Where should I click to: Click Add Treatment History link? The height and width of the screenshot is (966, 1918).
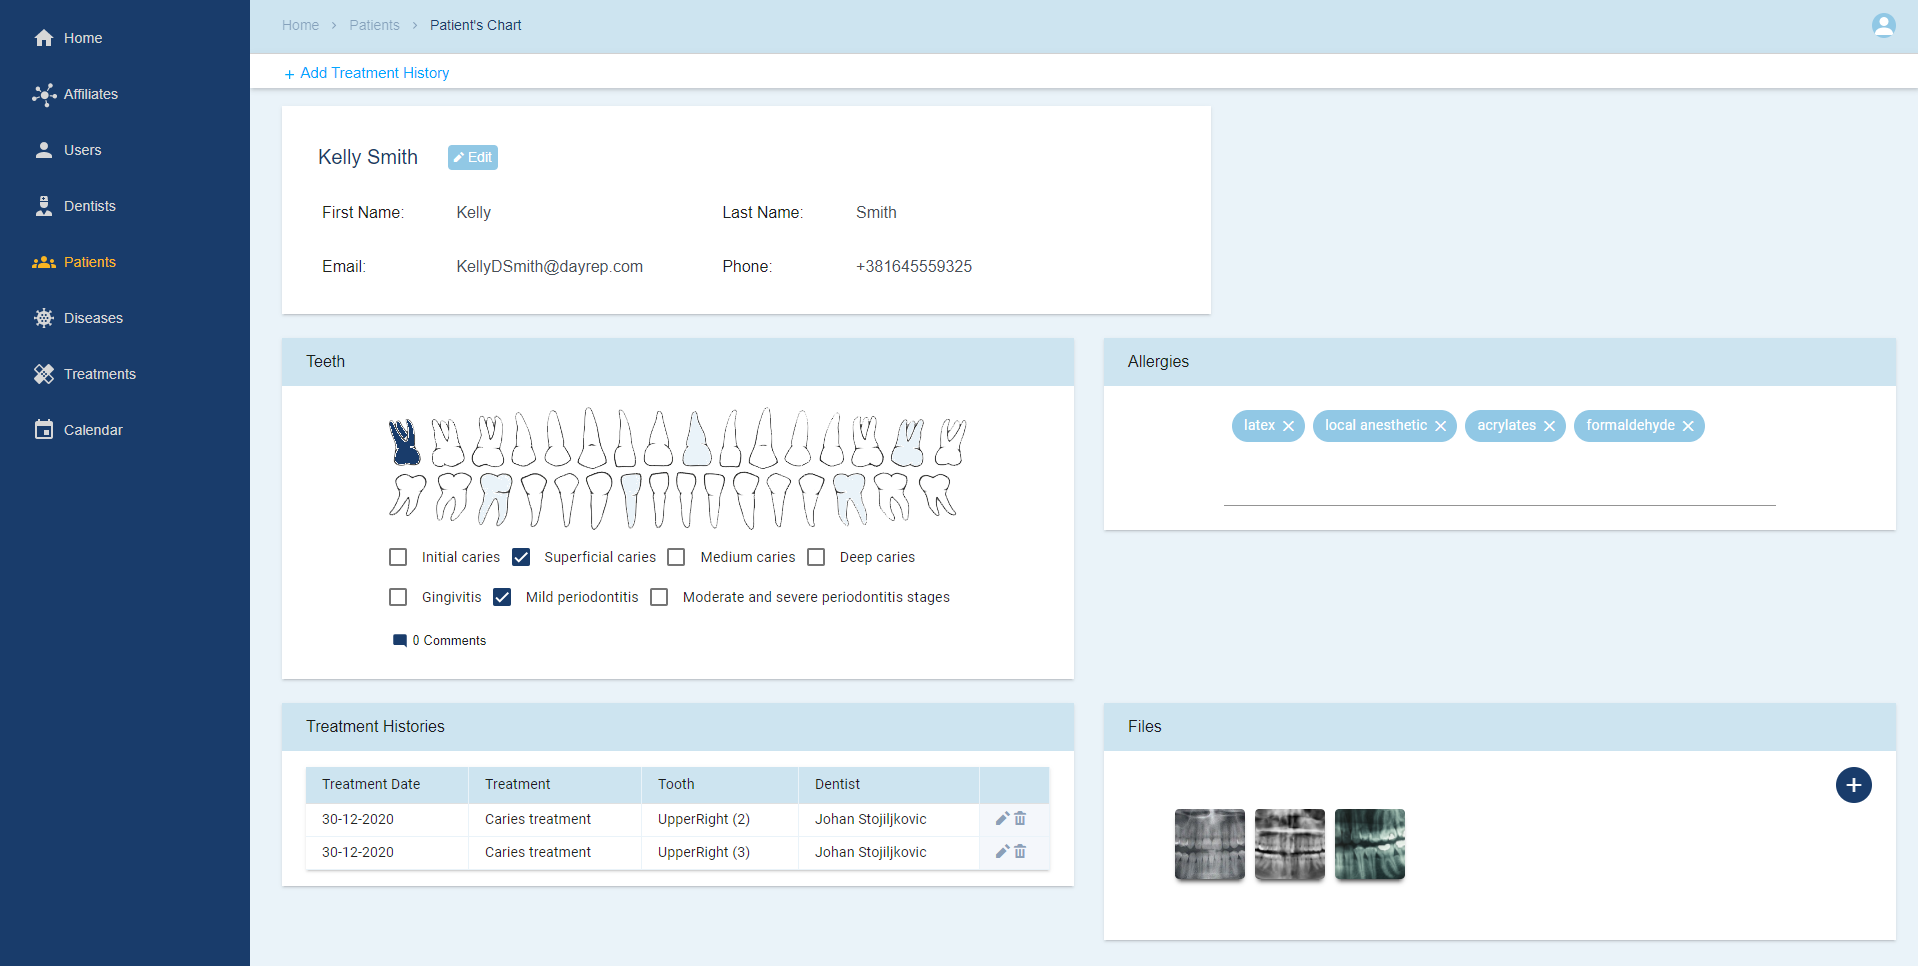pos(367,73)
